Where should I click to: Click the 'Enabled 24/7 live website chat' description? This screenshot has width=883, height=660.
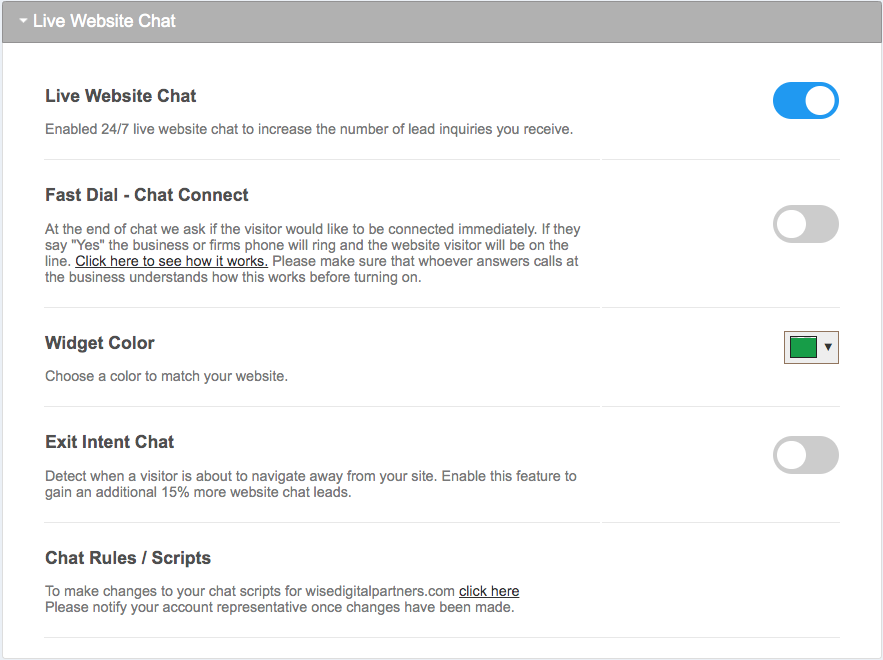click(x=309, y=129)
